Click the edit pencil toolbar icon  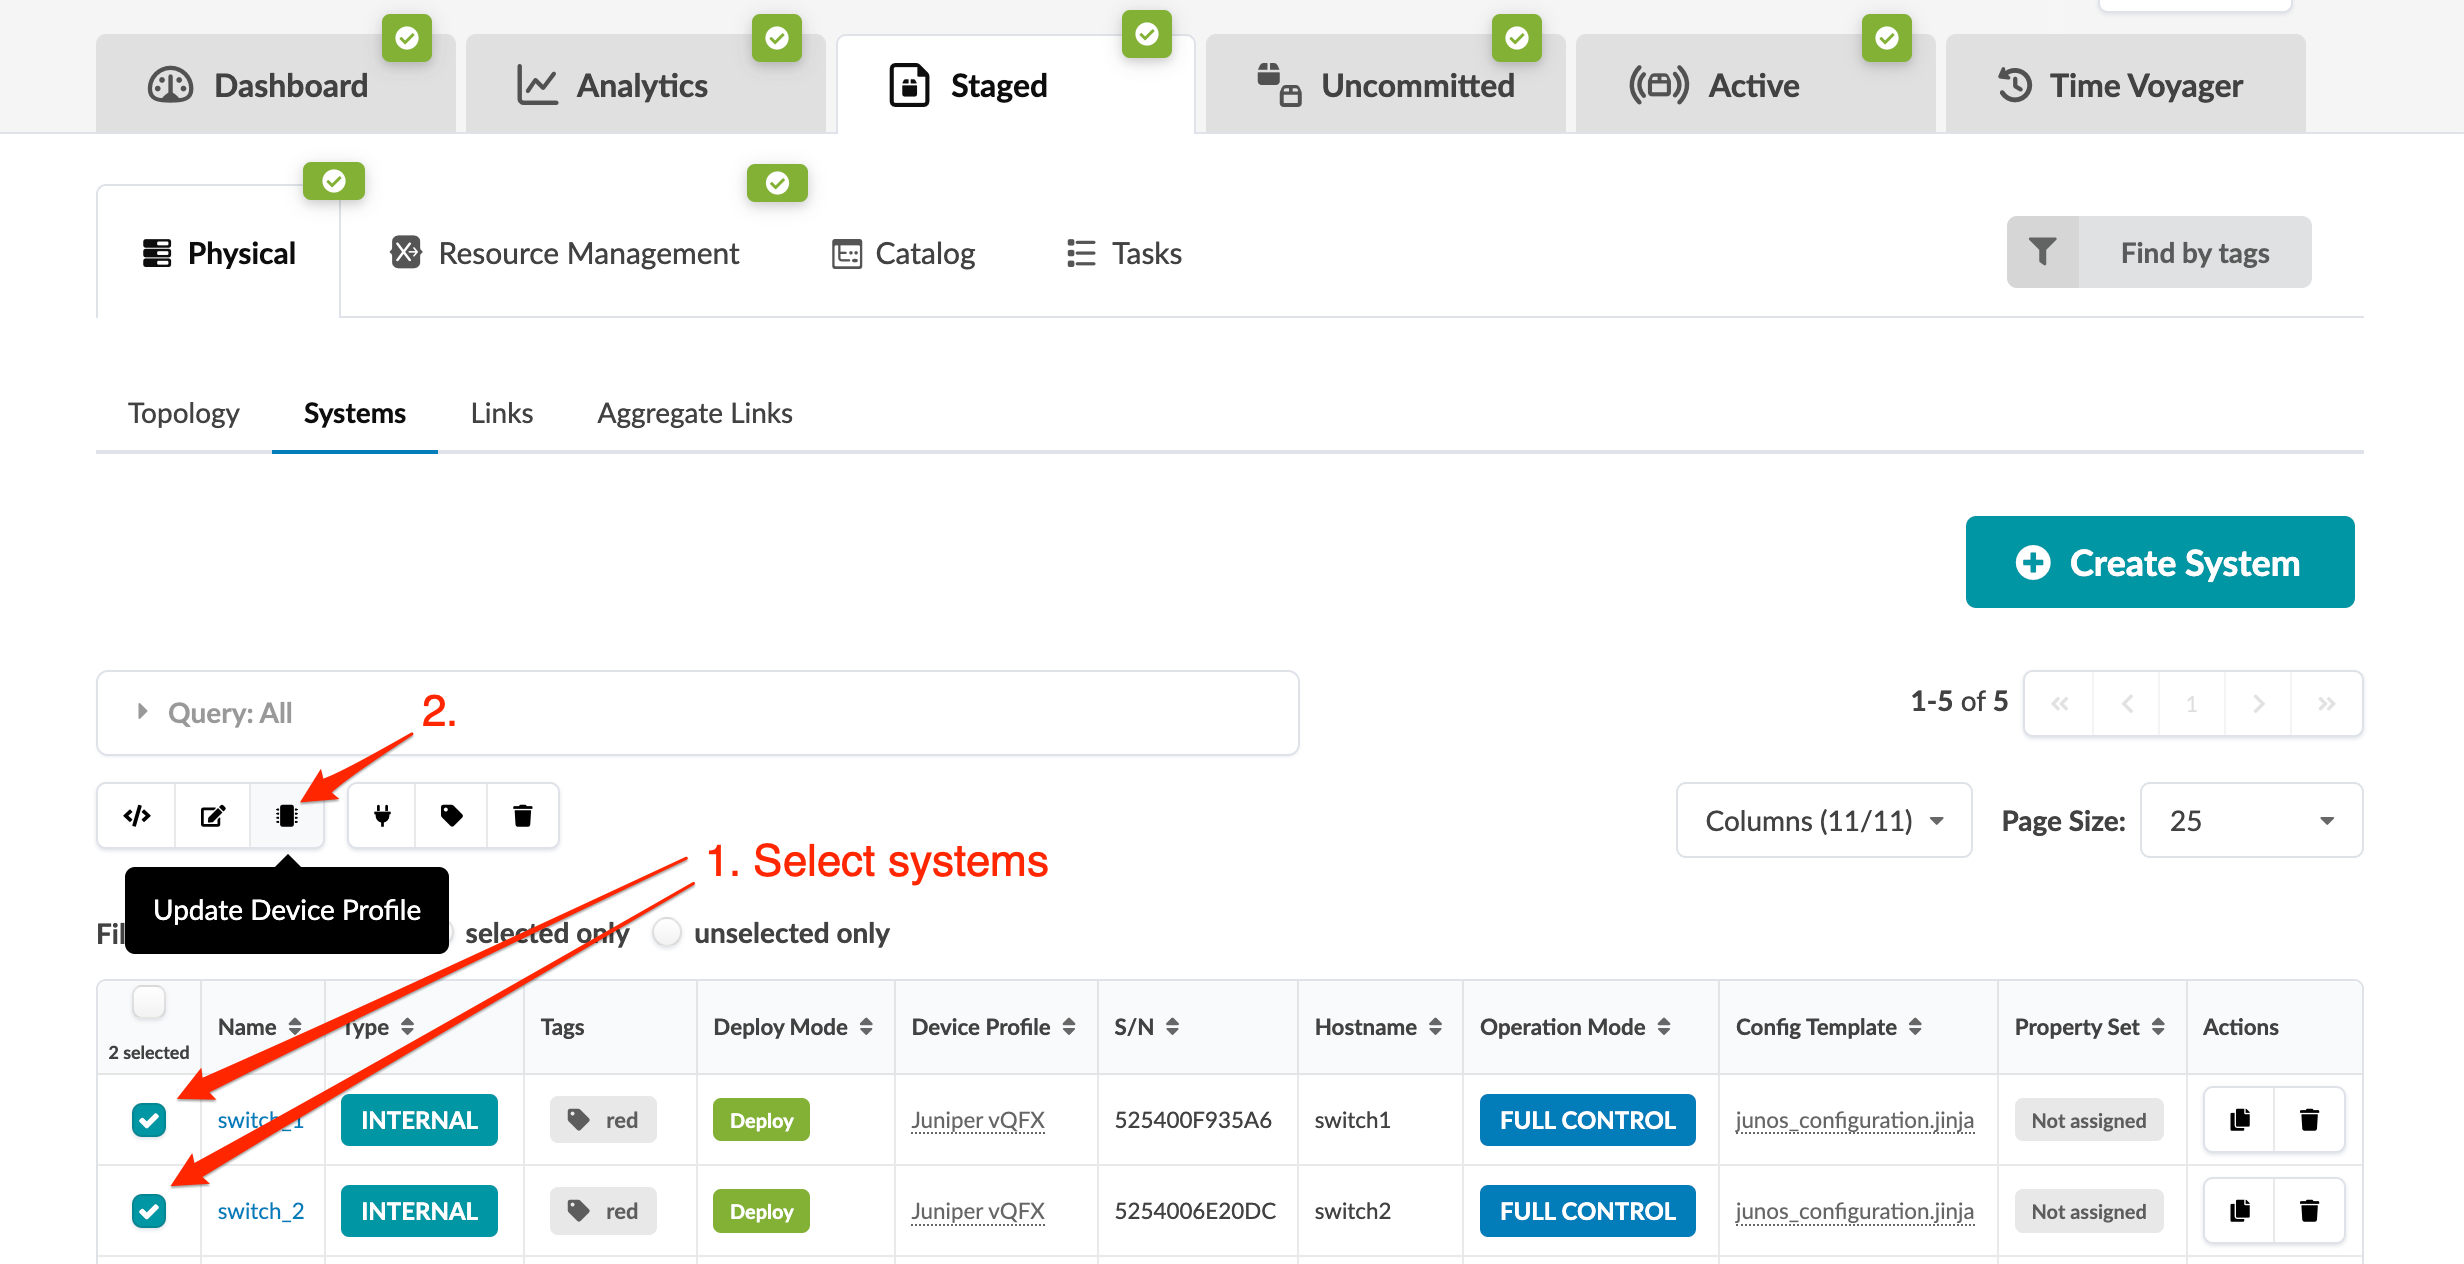212,816
